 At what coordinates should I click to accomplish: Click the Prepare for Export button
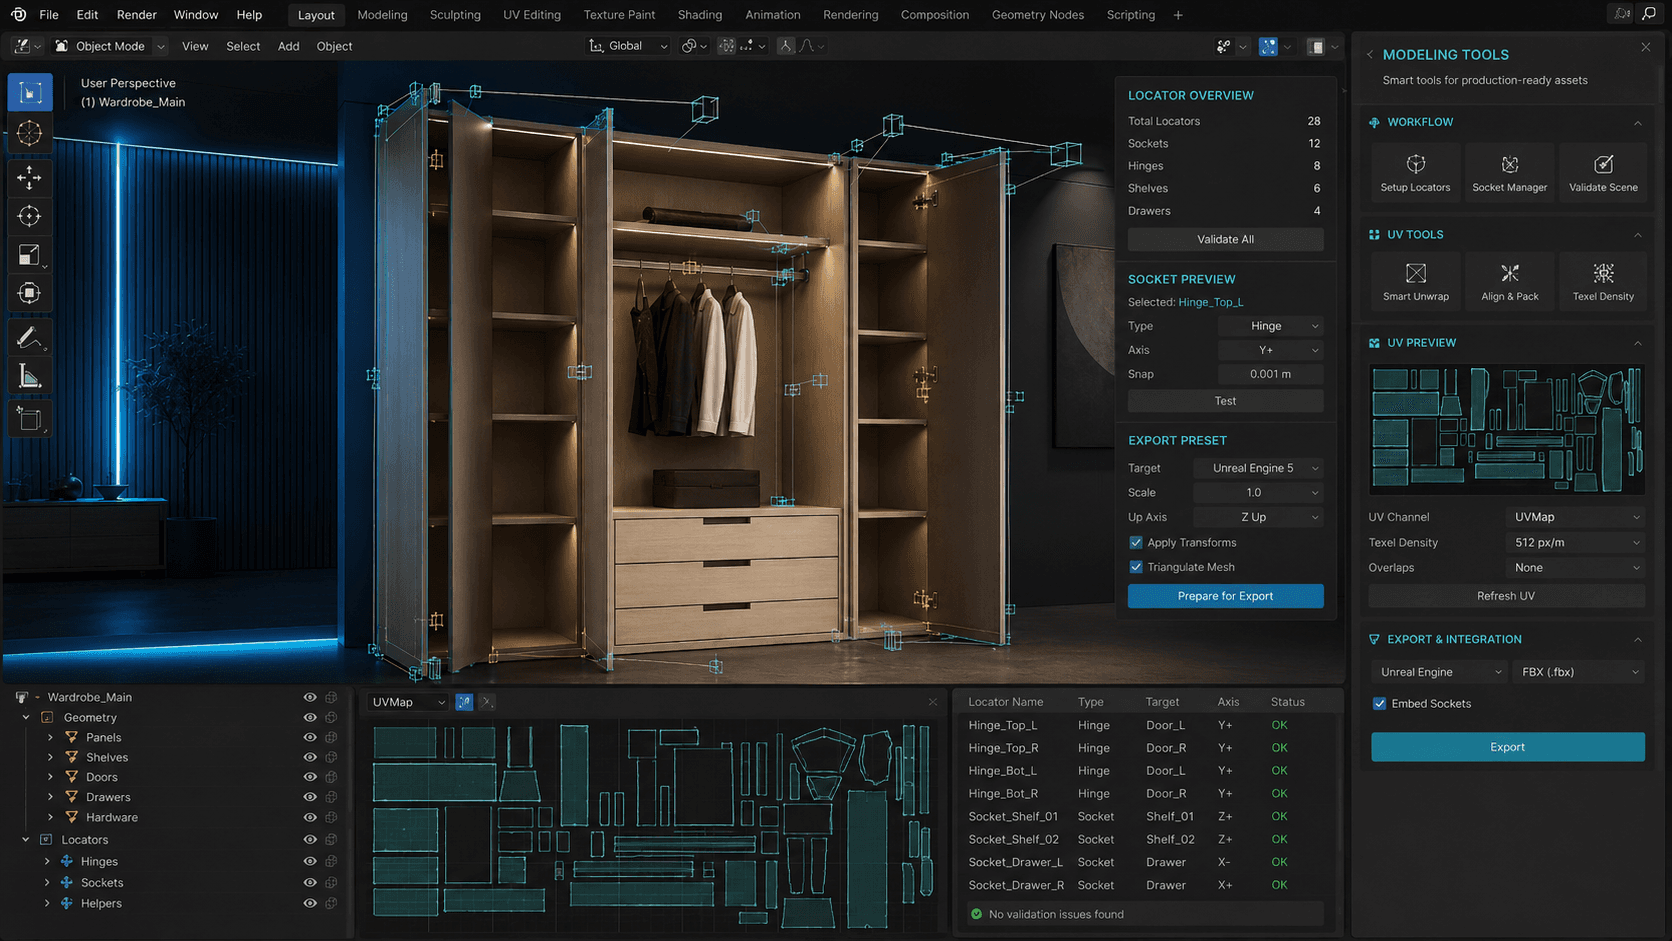1225,596
